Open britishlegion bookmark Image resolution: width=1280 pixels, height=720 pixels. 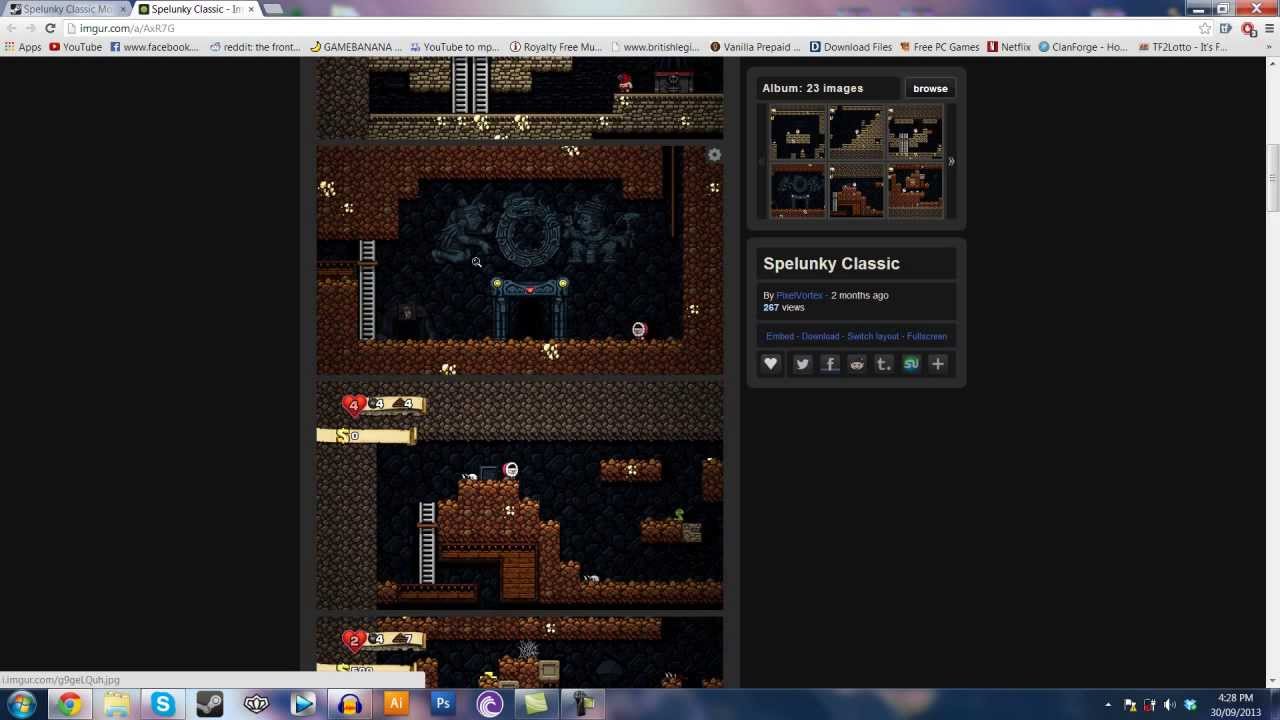click(655, 47)
